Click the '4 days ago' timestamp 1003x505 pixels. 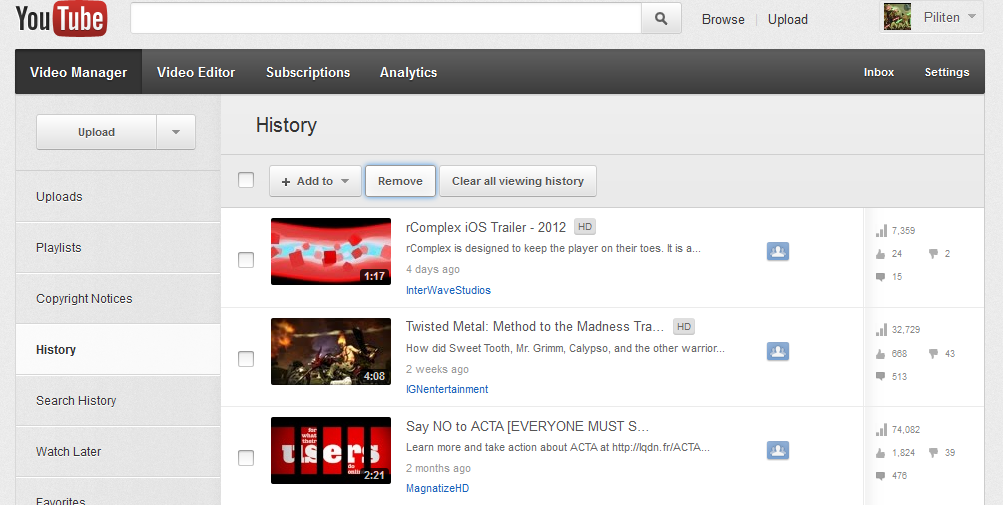tap(433, 269)
